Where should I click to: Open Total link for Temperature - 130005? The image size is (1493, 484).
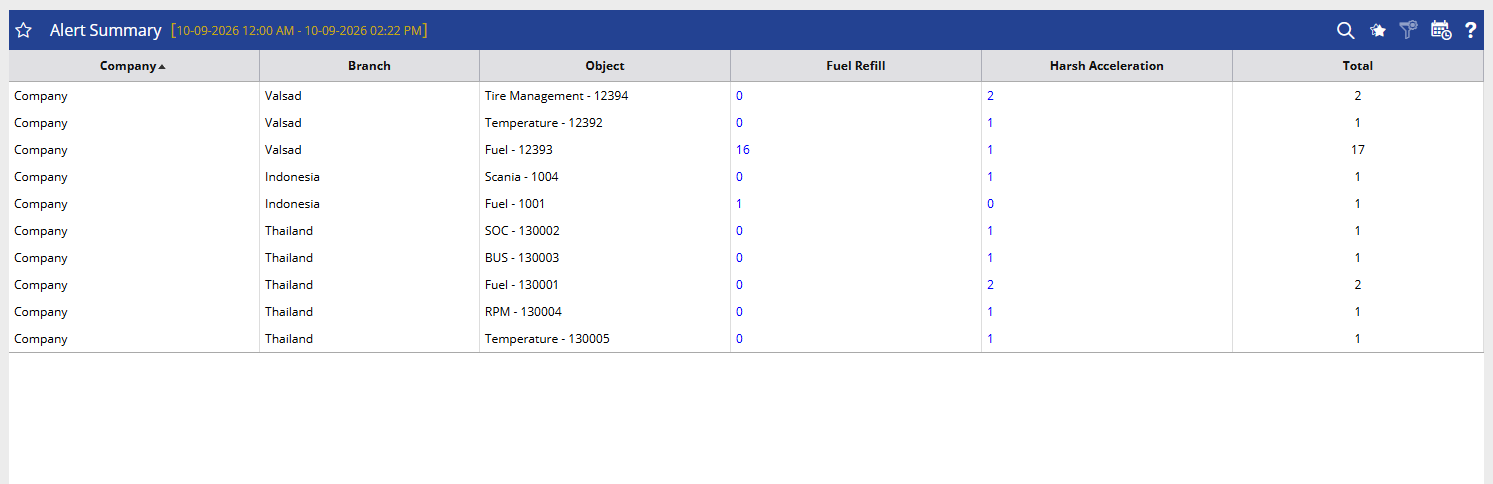click(1358, 339)
